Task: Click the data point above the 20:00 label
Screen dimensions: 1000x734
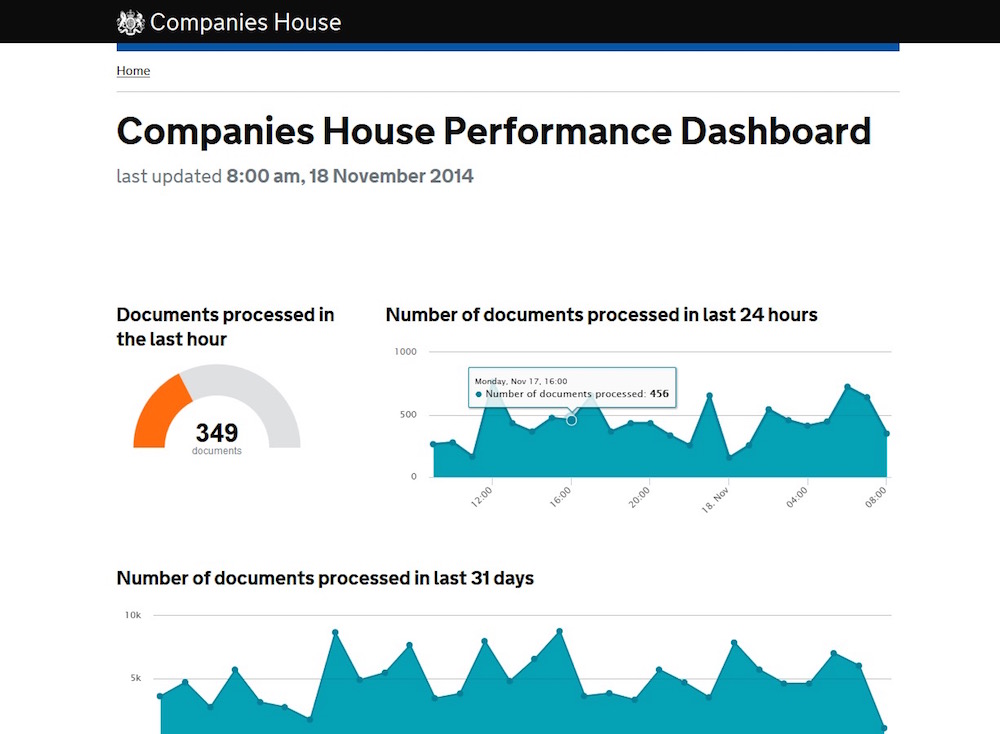Action: (648, 420)
